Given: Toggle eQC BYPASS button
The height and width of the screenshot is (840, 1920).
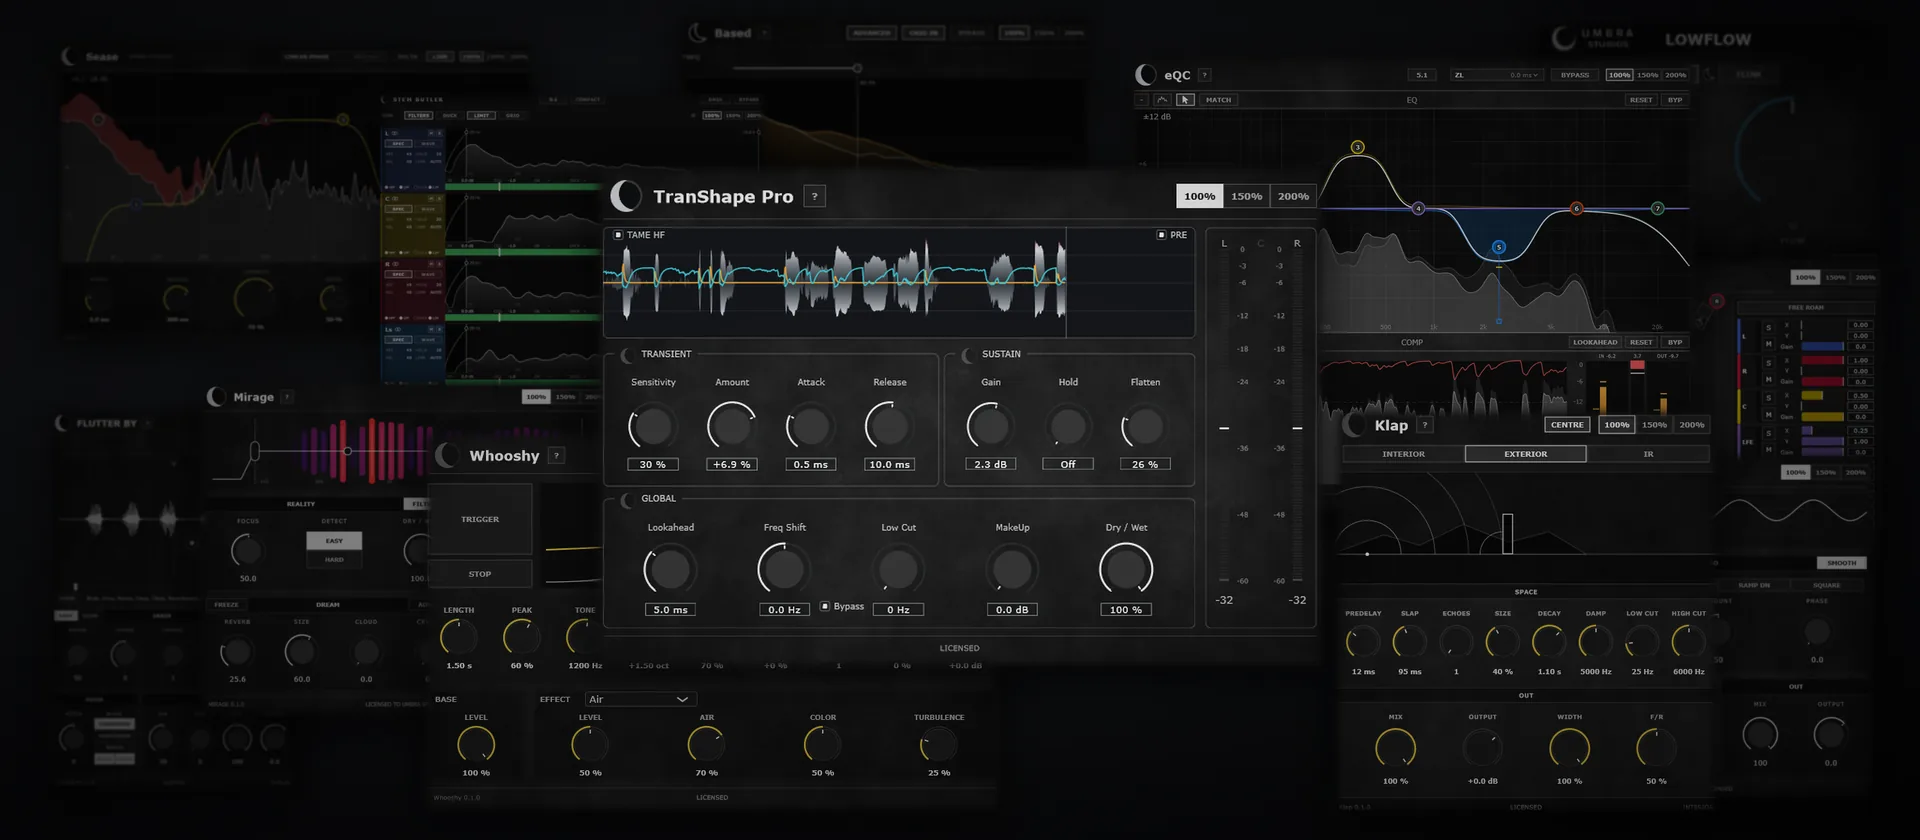Looking at the screenshot, I should (x=1575, y=75).
